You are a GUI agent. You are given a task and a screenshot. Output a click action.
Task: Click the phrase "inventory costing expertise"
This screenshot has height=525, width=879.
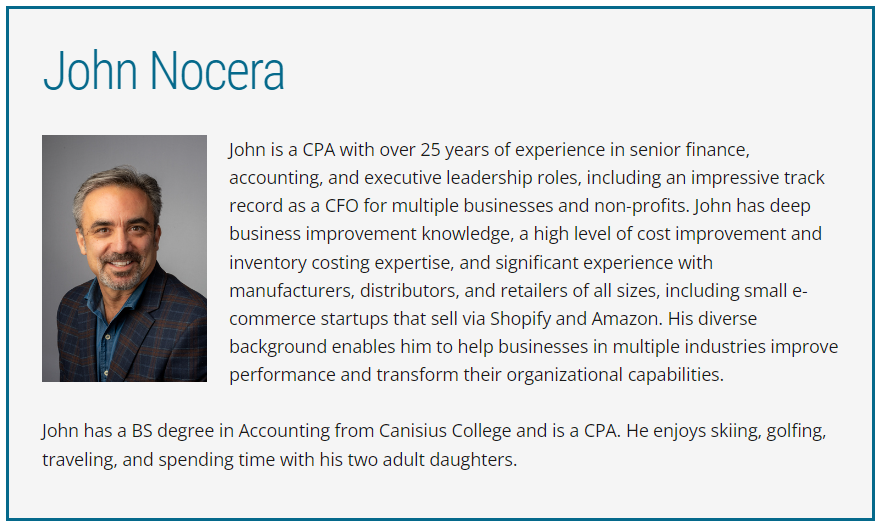coord(340,262)
